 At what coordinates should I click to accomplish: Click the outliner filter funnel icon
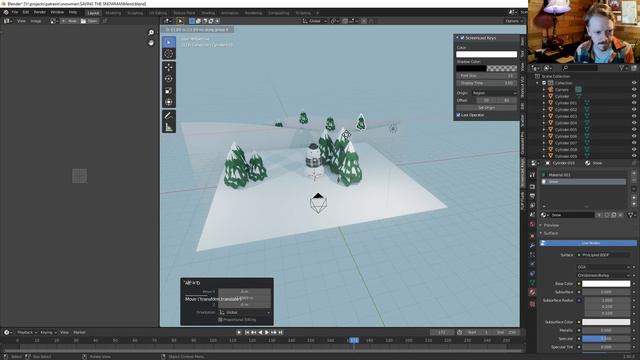(622, 68)
